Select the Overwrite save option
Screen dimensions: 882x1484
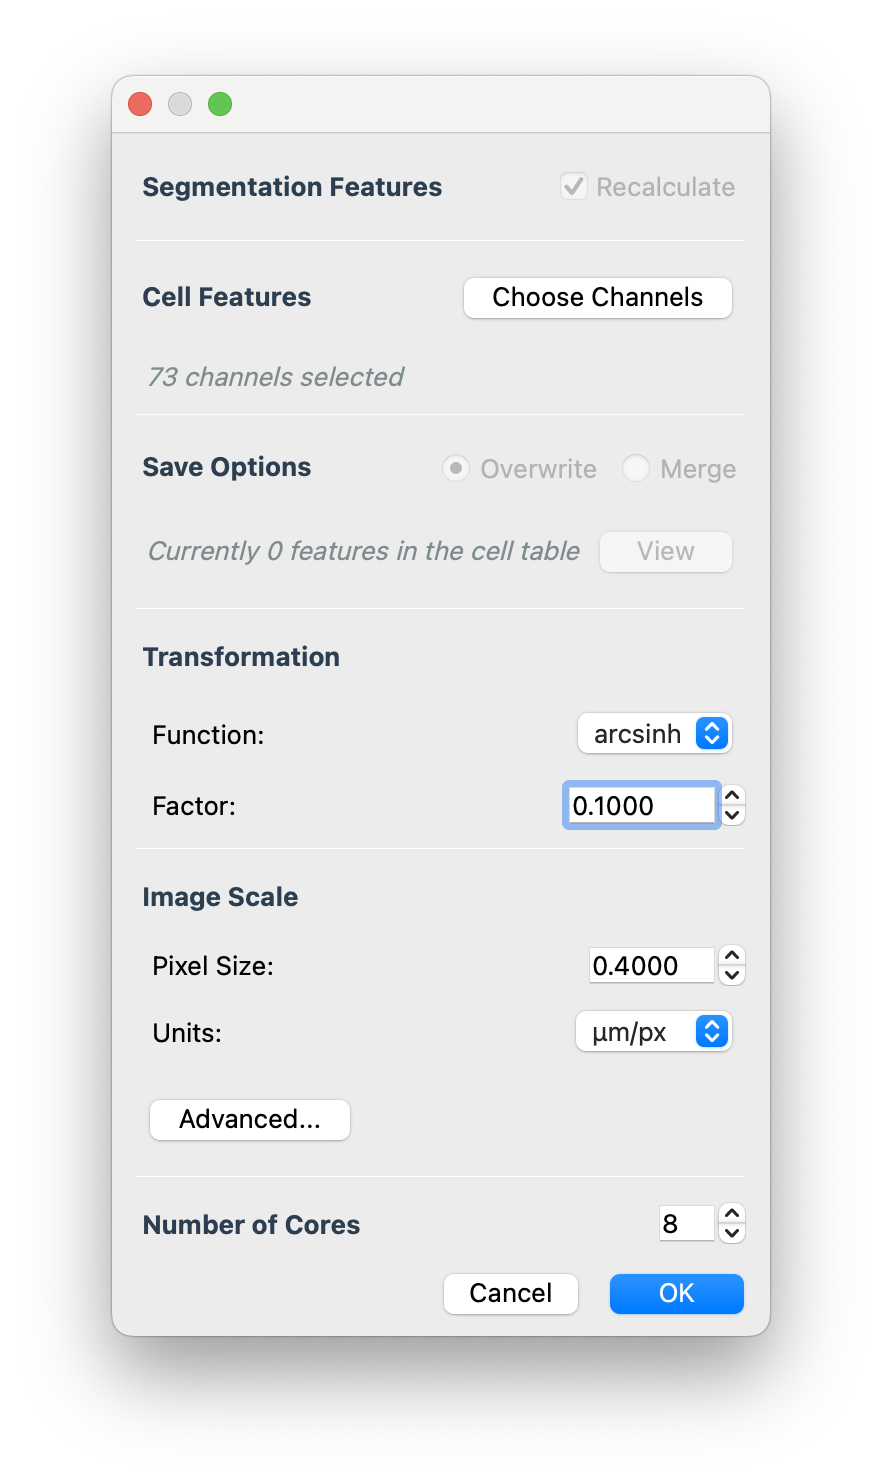pos(455,468)
